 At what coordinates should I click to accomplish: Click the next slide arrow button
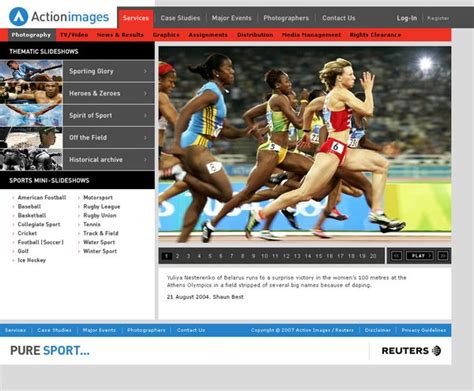pos(443,256)
